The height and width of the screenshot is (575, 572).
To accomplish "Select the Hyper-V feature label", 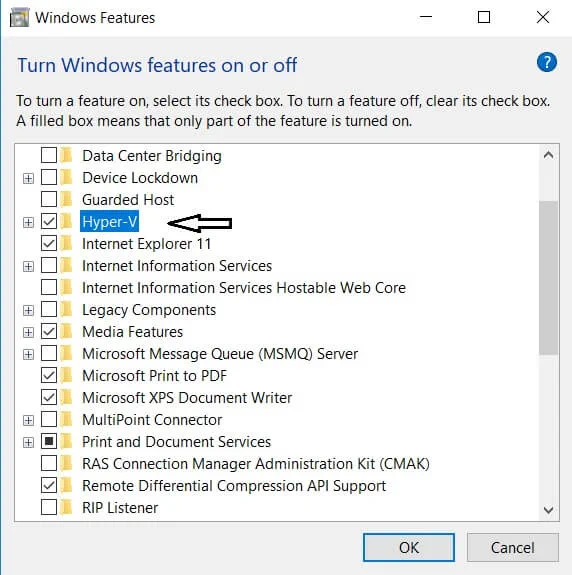I will 109,221.
